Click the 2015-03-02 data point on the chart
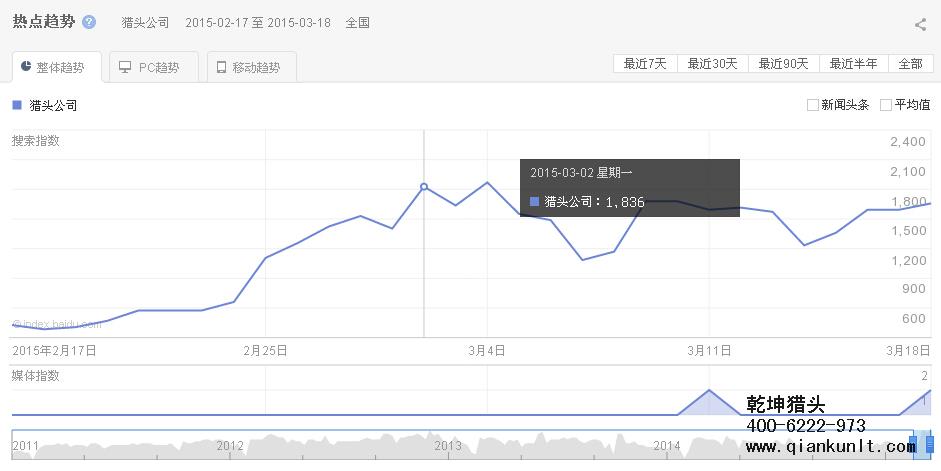941x471 pixels. 424,187
